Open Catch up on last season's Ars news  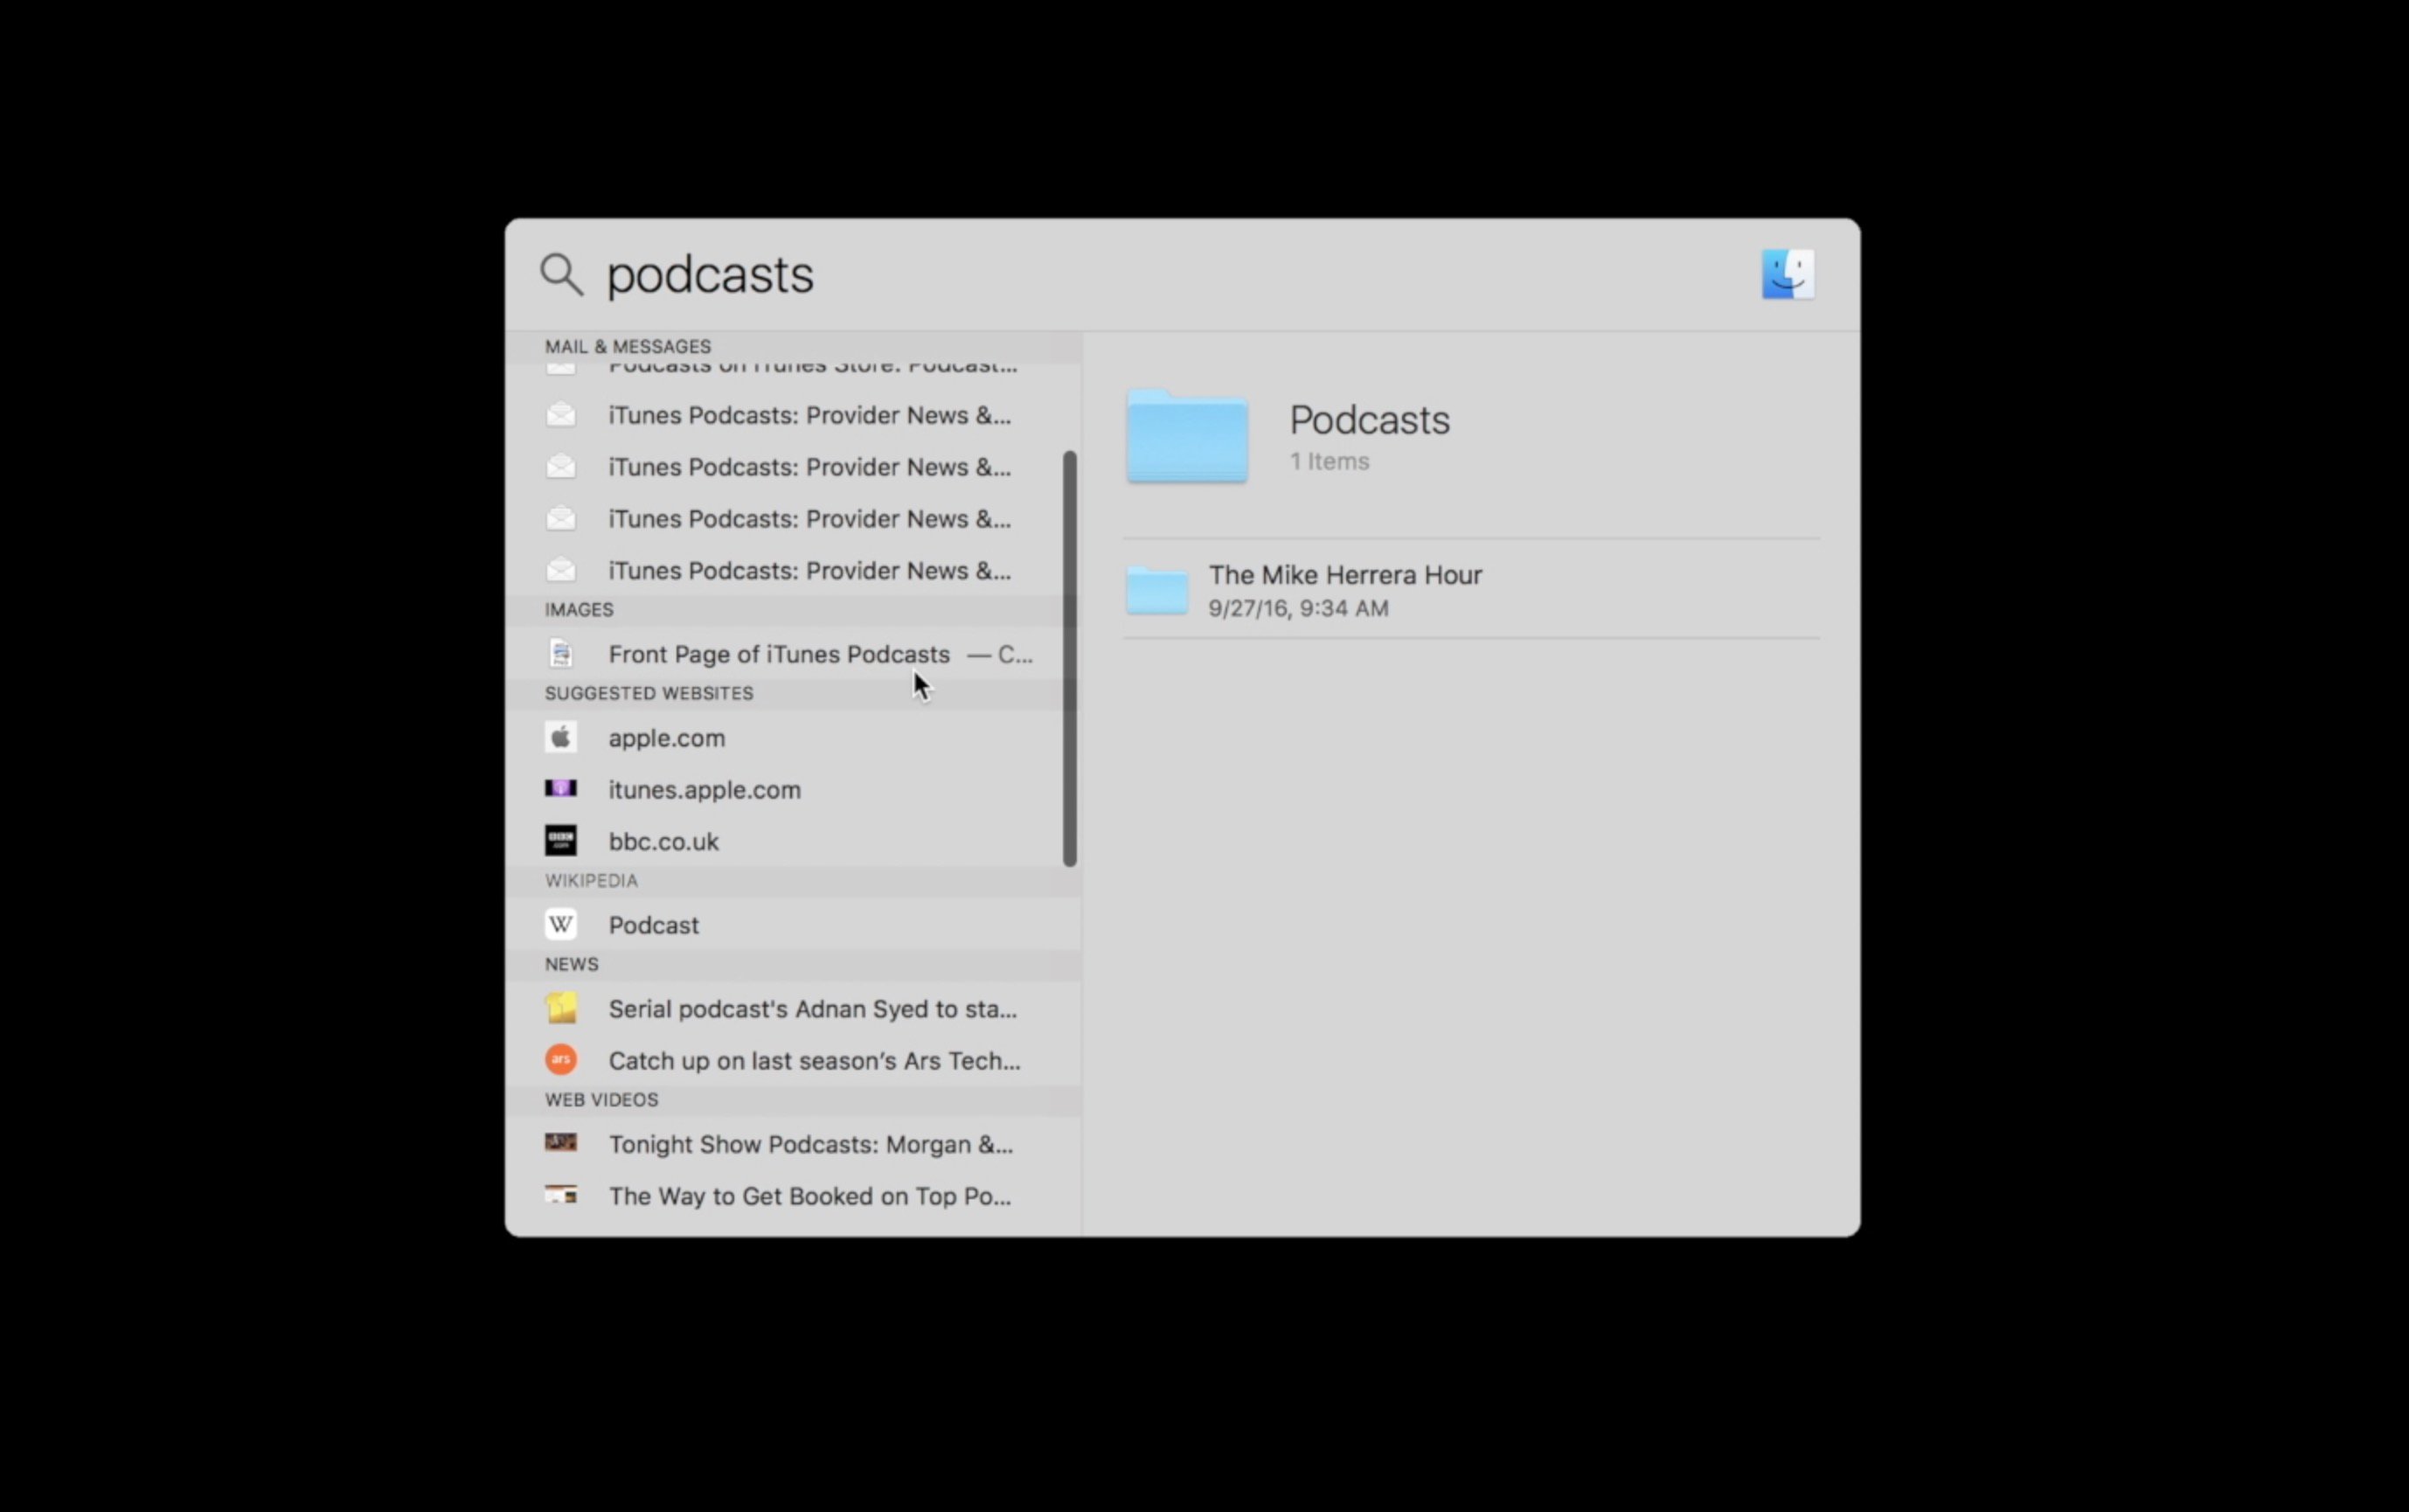coord(814,1061)
